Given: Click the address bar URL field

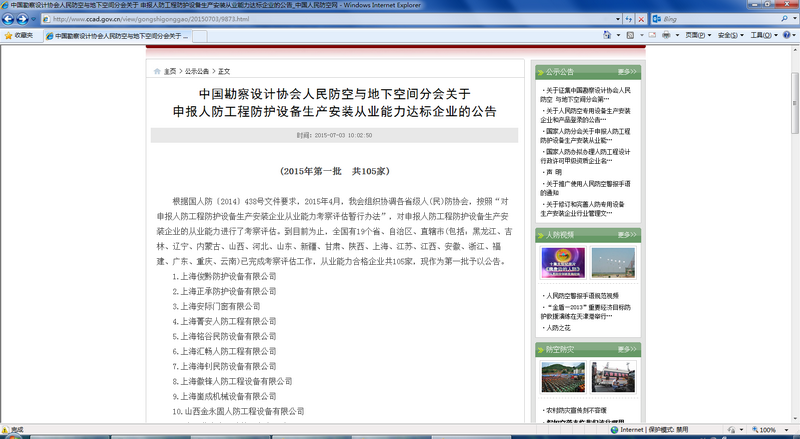Looking at the screenshot, I should click(329, 19).
